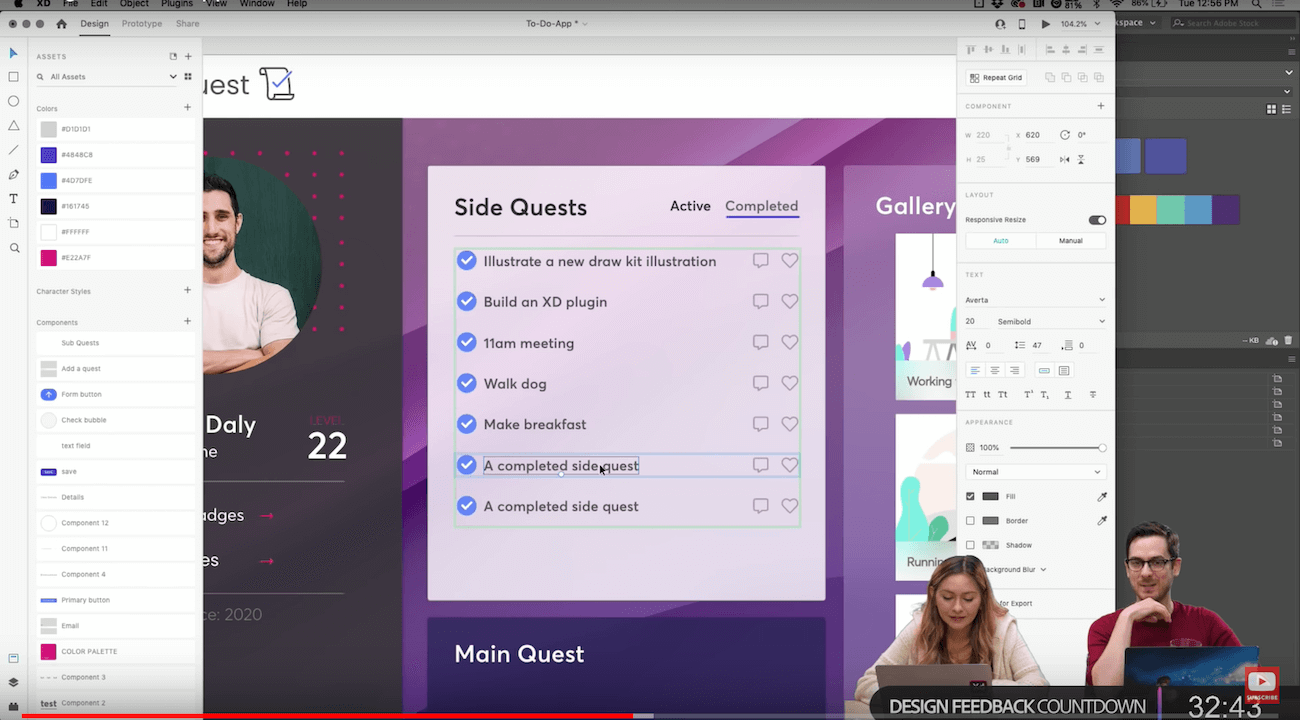Viewport: 1300px width, 720px height.
Task: Add a new character style
Action: tap(187, 290)
